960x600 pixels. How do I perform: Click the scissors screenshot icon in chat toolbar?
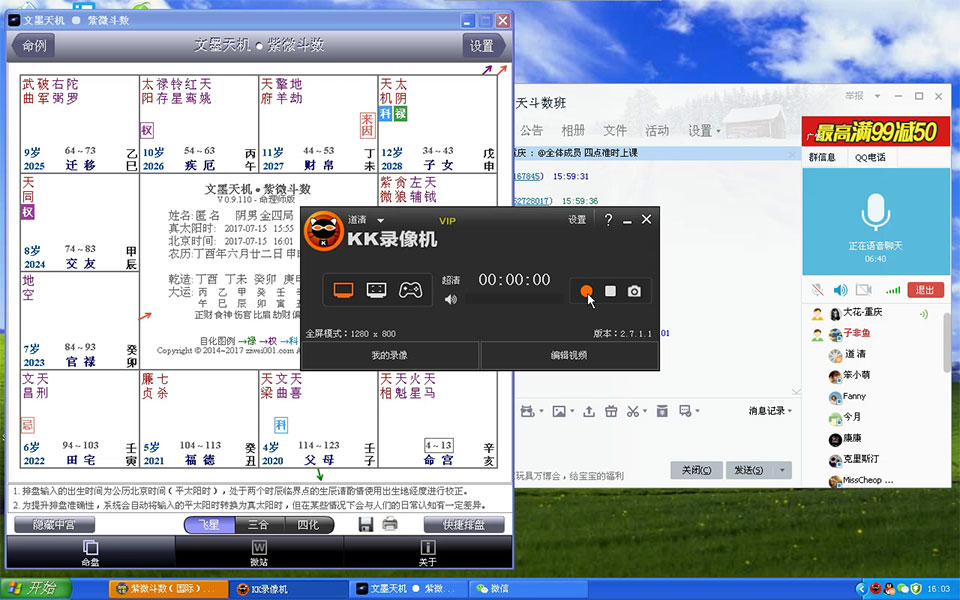[632, 411]
